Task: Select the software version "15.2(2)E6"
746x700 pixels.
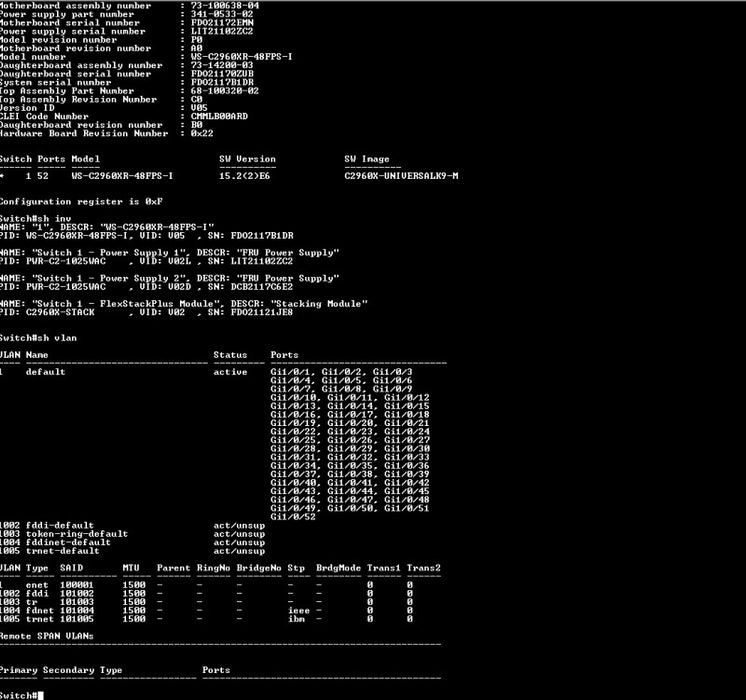Action: [244, 176]
